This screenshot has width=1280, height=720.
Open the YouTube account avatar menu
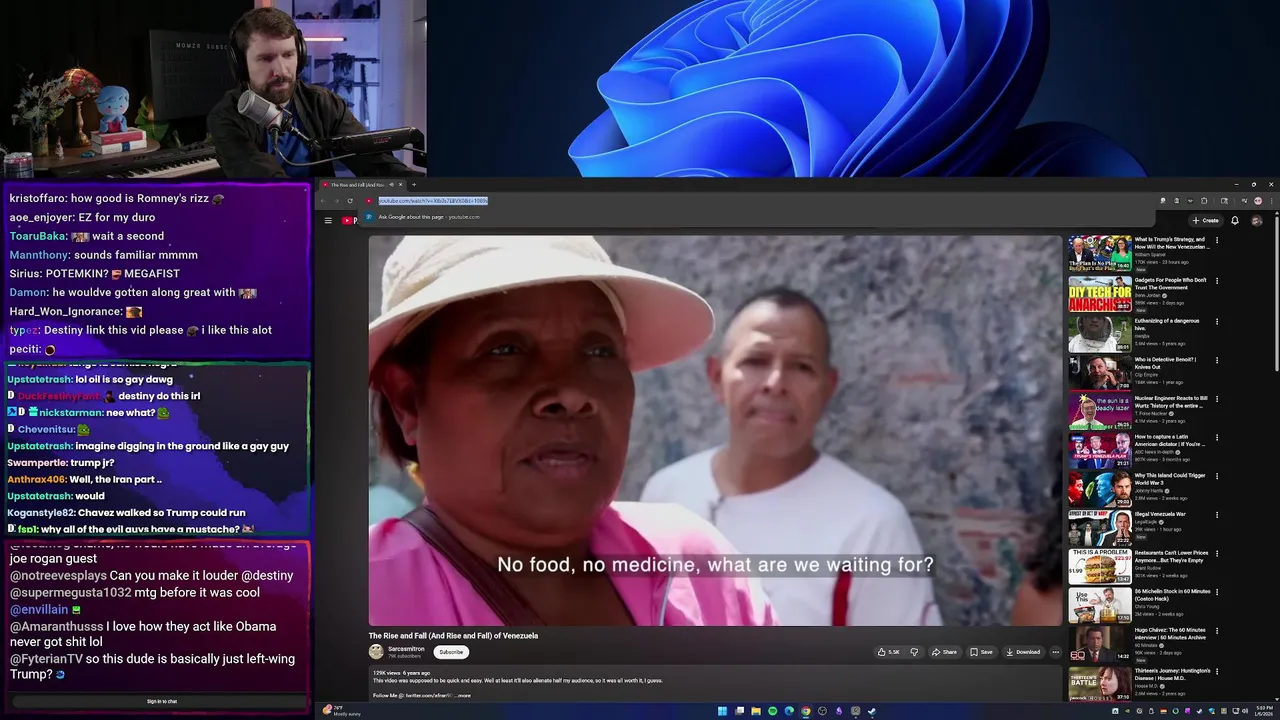(x=1257, y=220)
